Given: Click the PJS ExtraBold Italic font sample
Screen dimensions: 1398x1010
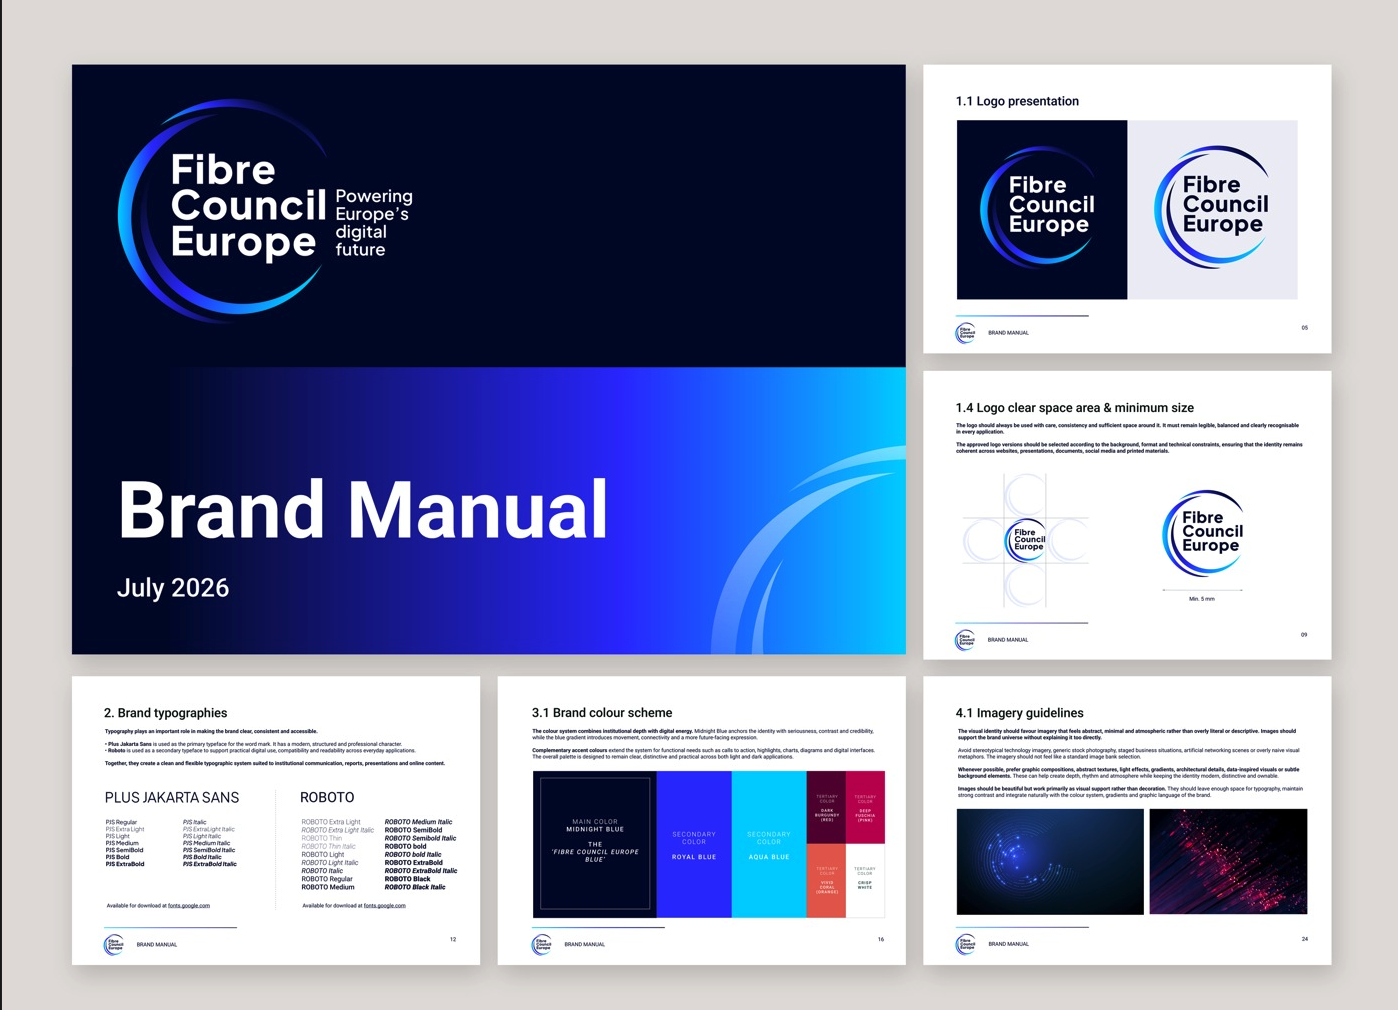Looking at the screenshot, I should coord(210,864).
